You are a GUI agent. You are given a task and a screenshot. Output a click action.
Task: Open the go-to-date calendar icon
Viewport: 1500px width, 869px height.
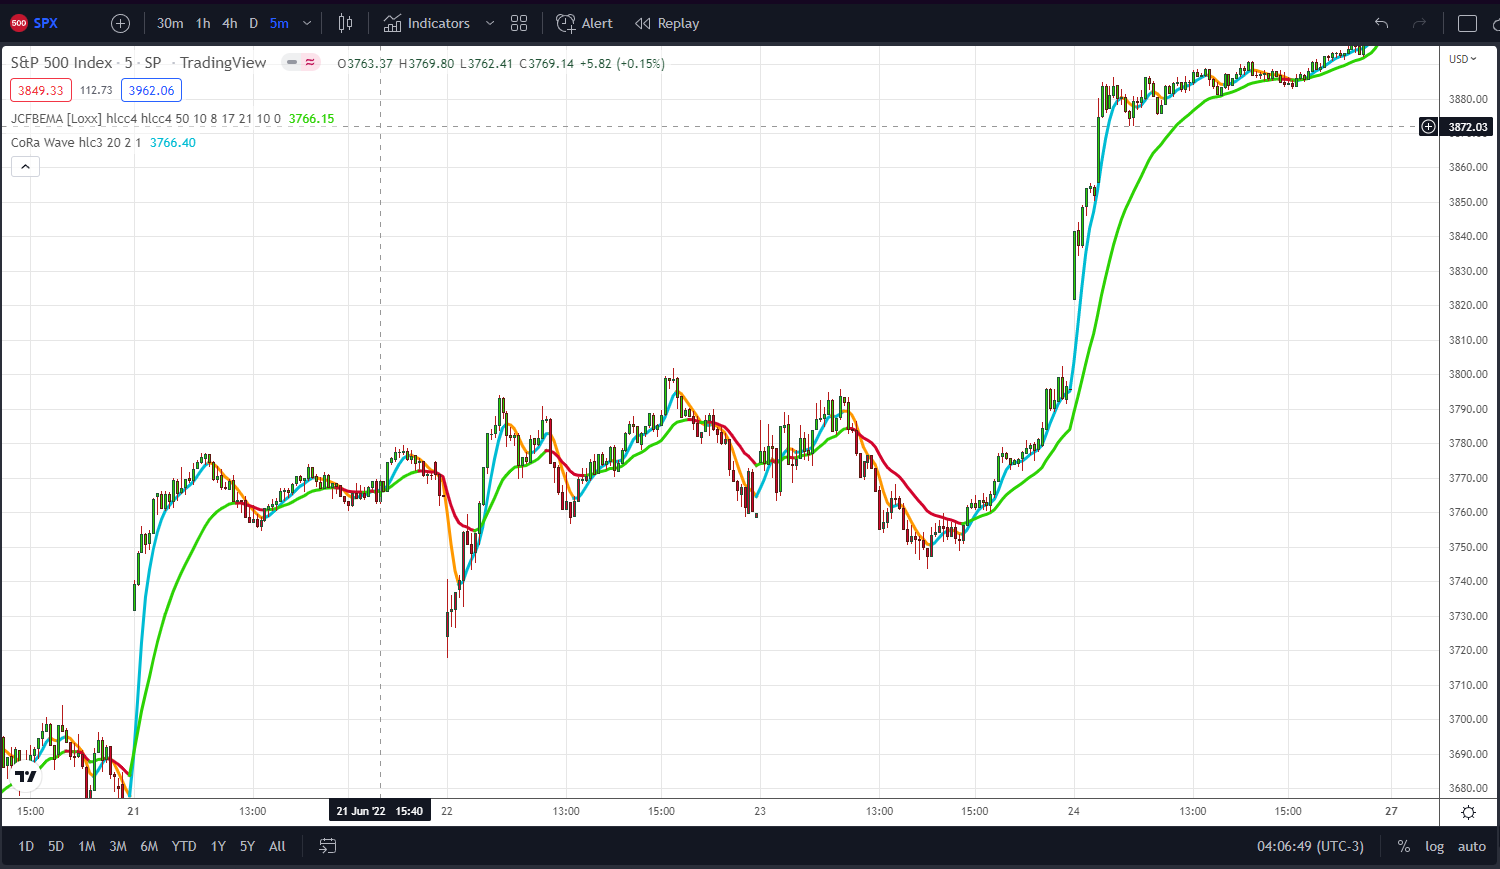coord(327,846)
